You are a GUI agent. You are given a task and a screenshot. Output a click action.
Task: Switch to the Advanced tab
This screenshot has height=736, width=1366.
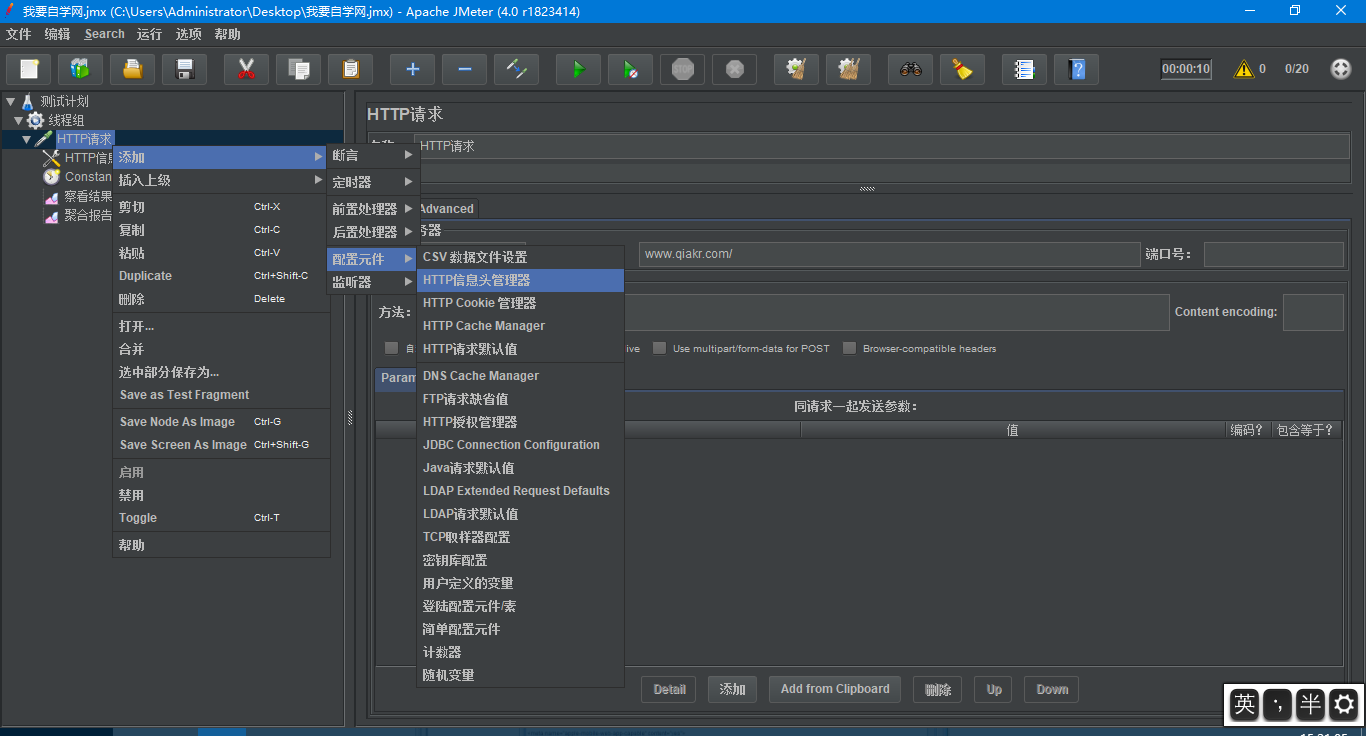pos(446,209)
